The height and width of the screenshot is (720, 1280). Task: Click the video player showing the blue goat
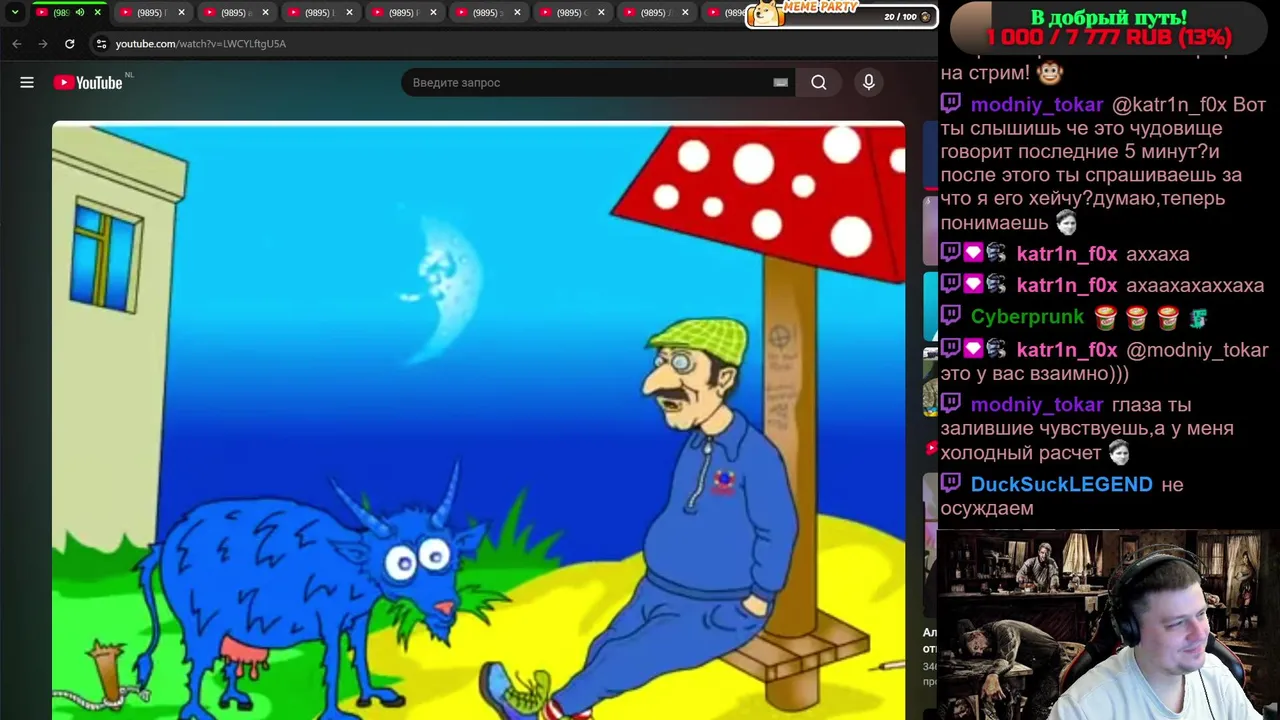click(478, 420)
